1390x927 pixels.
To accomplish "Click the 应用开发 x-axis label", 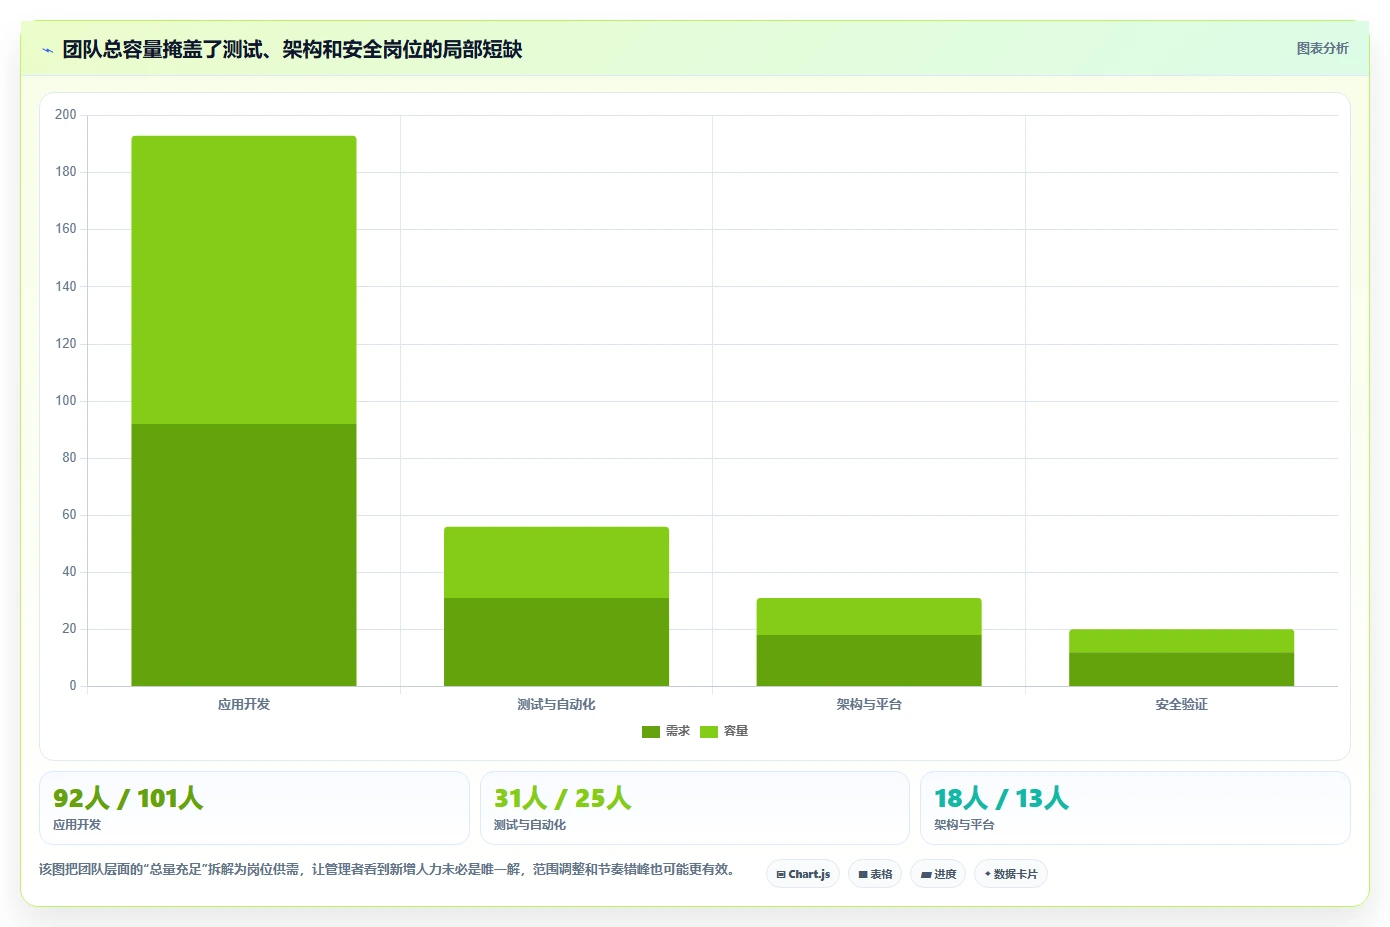I will [244, 704].
